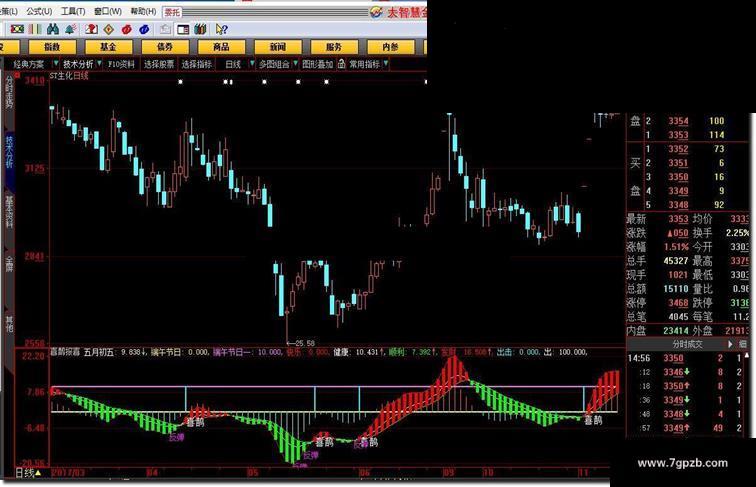Click the 分时成交 panel header
Screen dimensions: 756x487
[688, 344]
